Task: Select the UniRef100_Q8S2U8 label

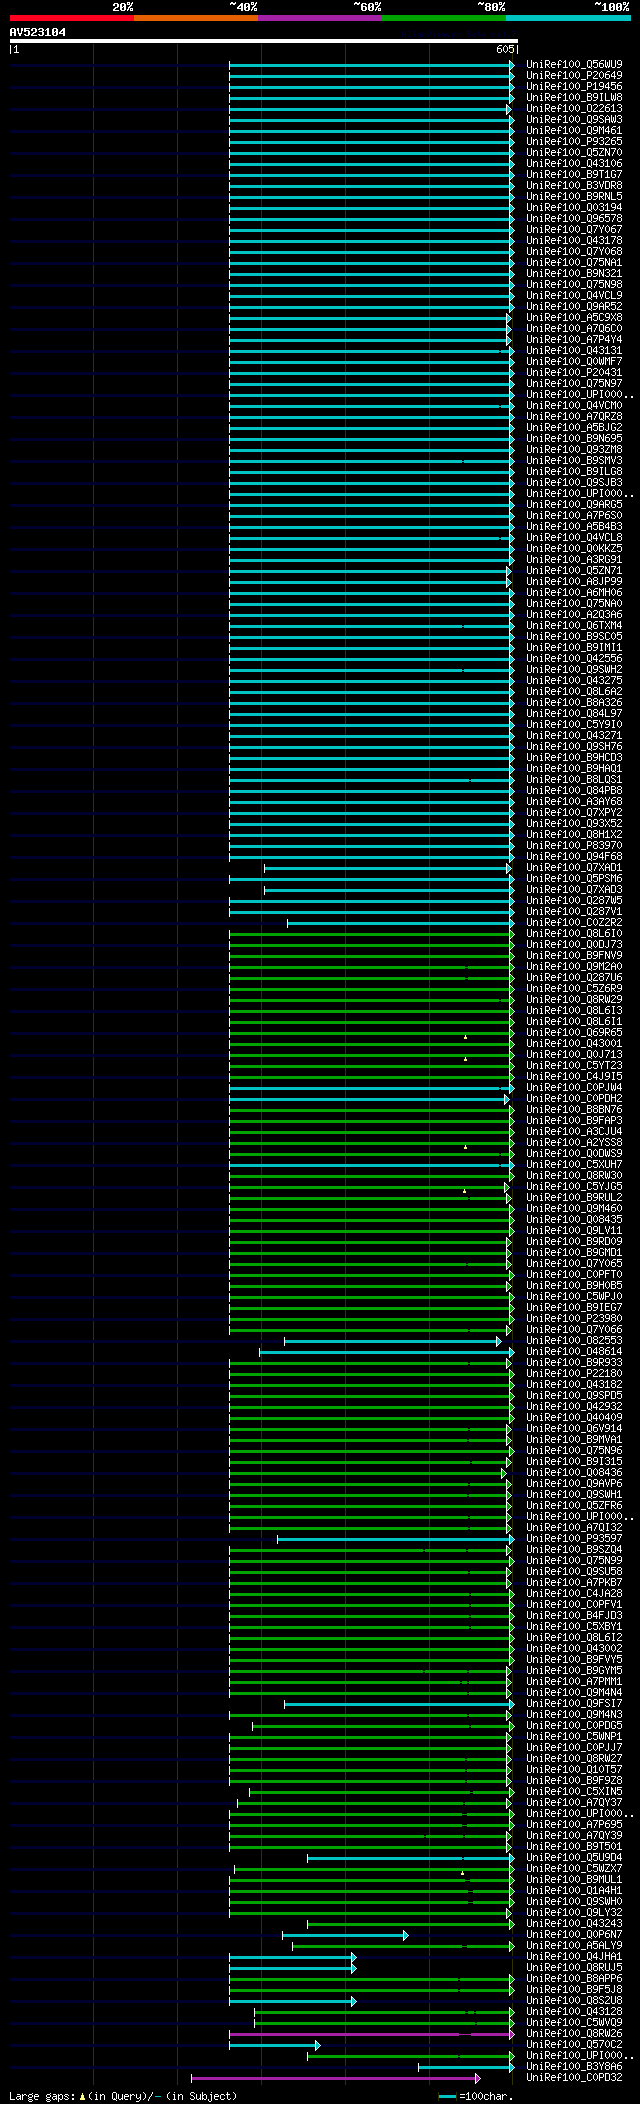Action: point(574,2001)
